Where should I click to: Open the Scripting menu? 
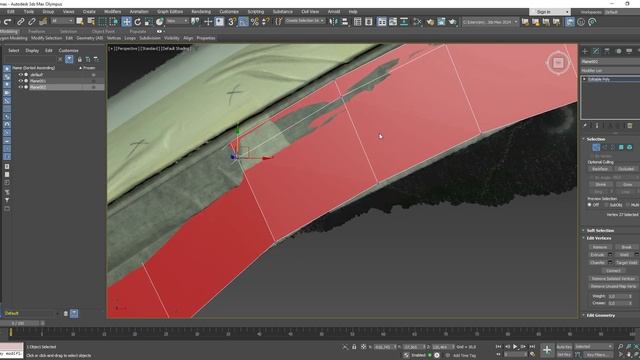coord(256,12)
